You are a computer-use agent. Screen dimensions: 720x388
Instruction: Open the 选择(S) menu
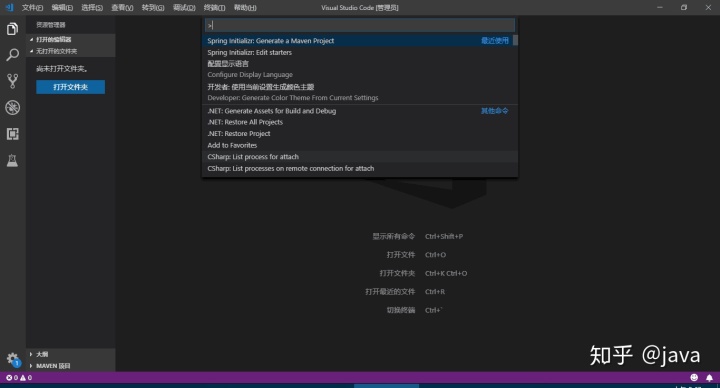(x=92, y=7)
